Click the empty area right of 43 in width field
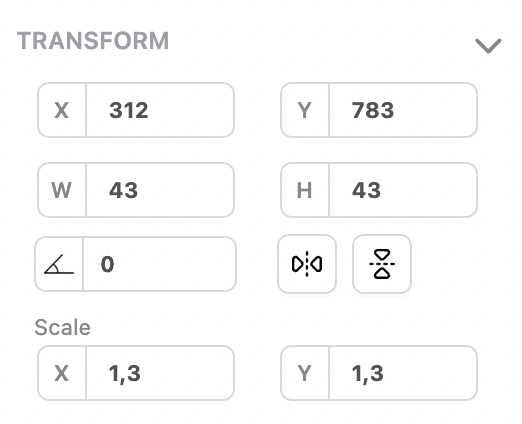 (187, 190)
